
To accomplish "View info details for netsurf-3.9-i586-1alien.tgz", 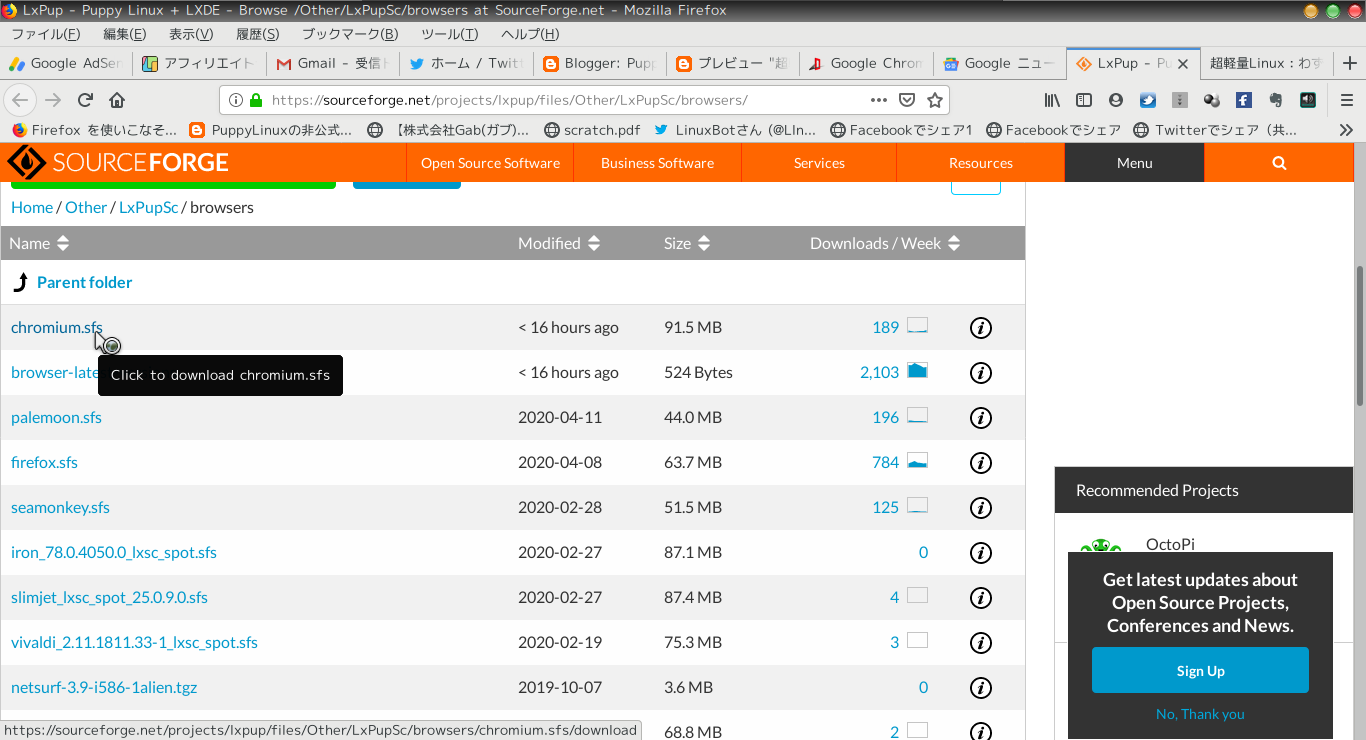I will [x=981, y=688].
